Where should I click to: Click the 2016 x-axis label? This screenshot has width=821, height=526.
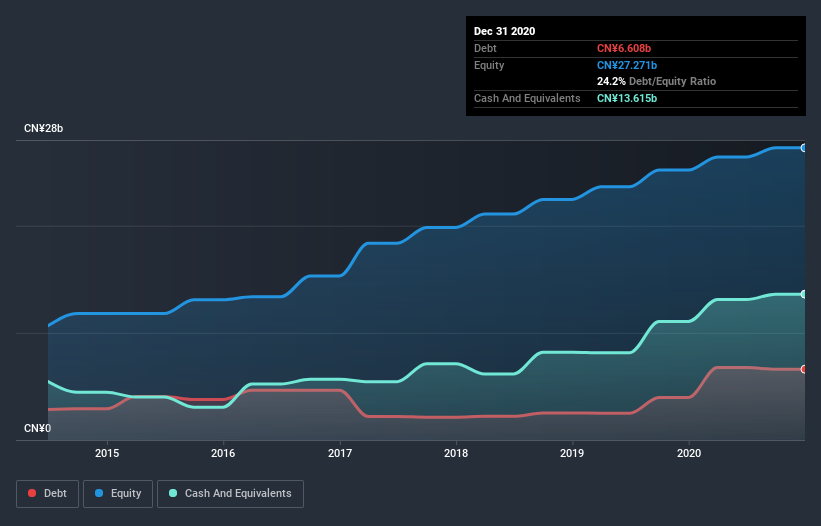[223, 453]
